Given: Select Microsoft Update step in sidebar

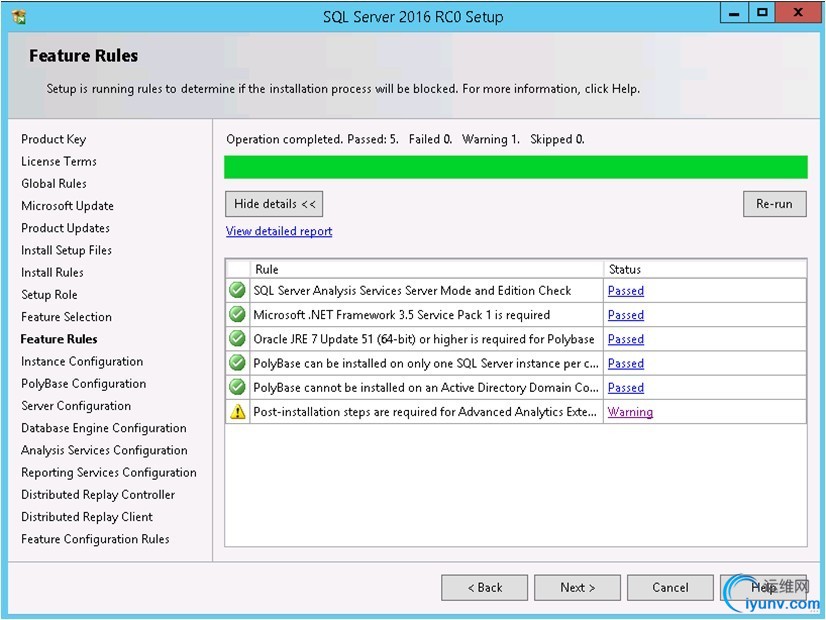Looking at the screenshot, I should click(x=67, y=206).
